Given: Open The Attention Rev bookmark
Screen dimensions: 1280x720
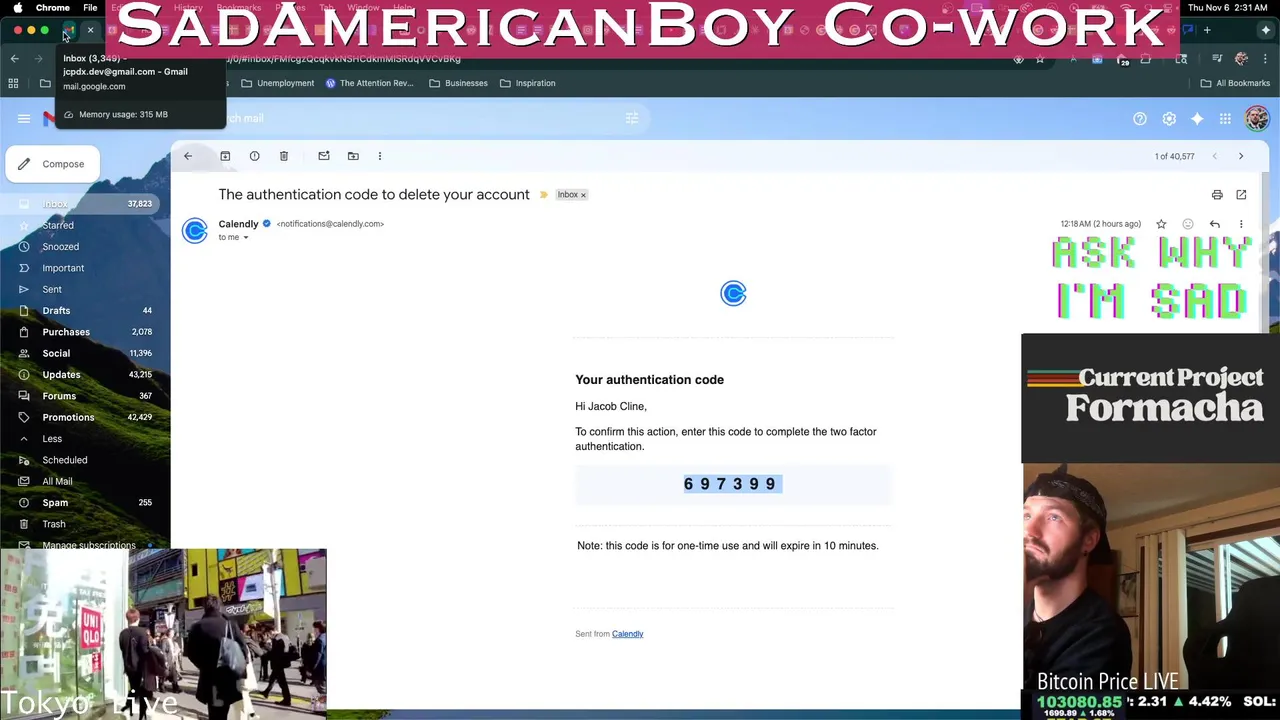Looking at the screenshot, I should pos(369,83).
